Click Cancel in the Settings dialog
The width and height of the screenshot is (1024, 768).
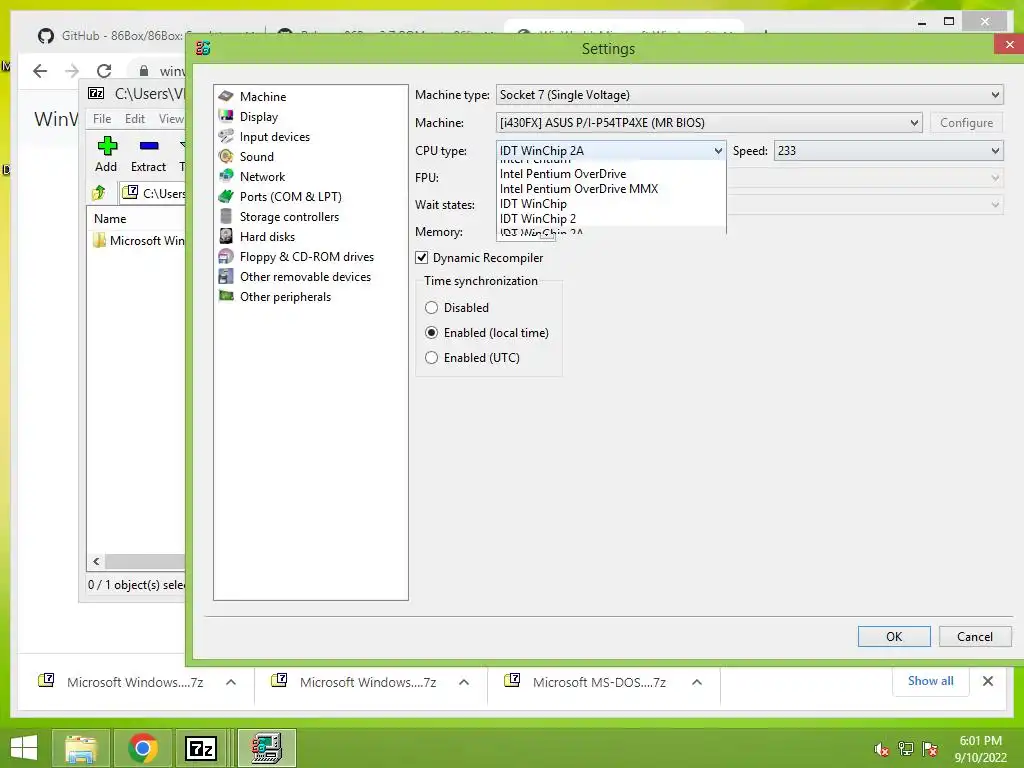pyautogui.click(x=975, y=637)
